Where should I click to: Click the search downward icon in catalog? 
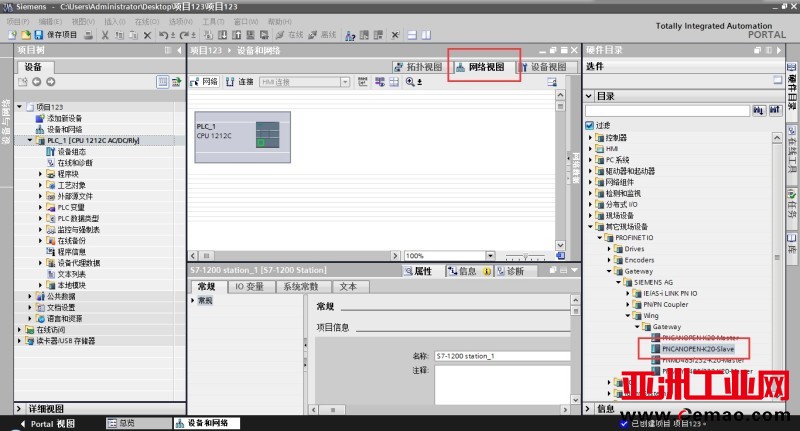(758, 111)
